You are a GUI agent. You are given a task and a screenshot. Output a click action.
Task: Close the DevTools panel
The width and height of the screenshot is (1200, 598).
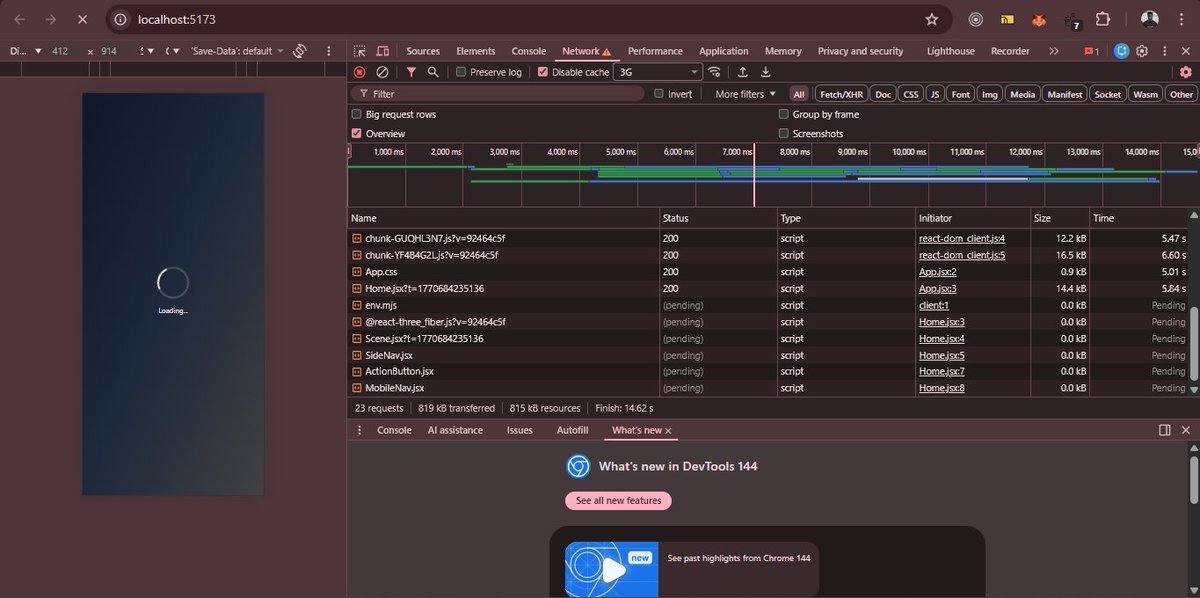(1185, 51)
